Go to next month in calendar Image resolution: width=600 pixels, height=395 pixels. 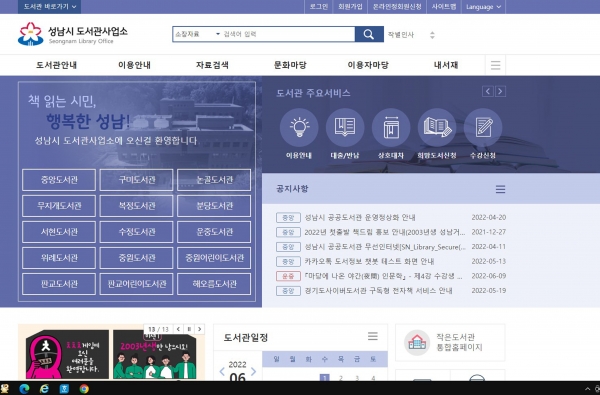tap(253, 371)
